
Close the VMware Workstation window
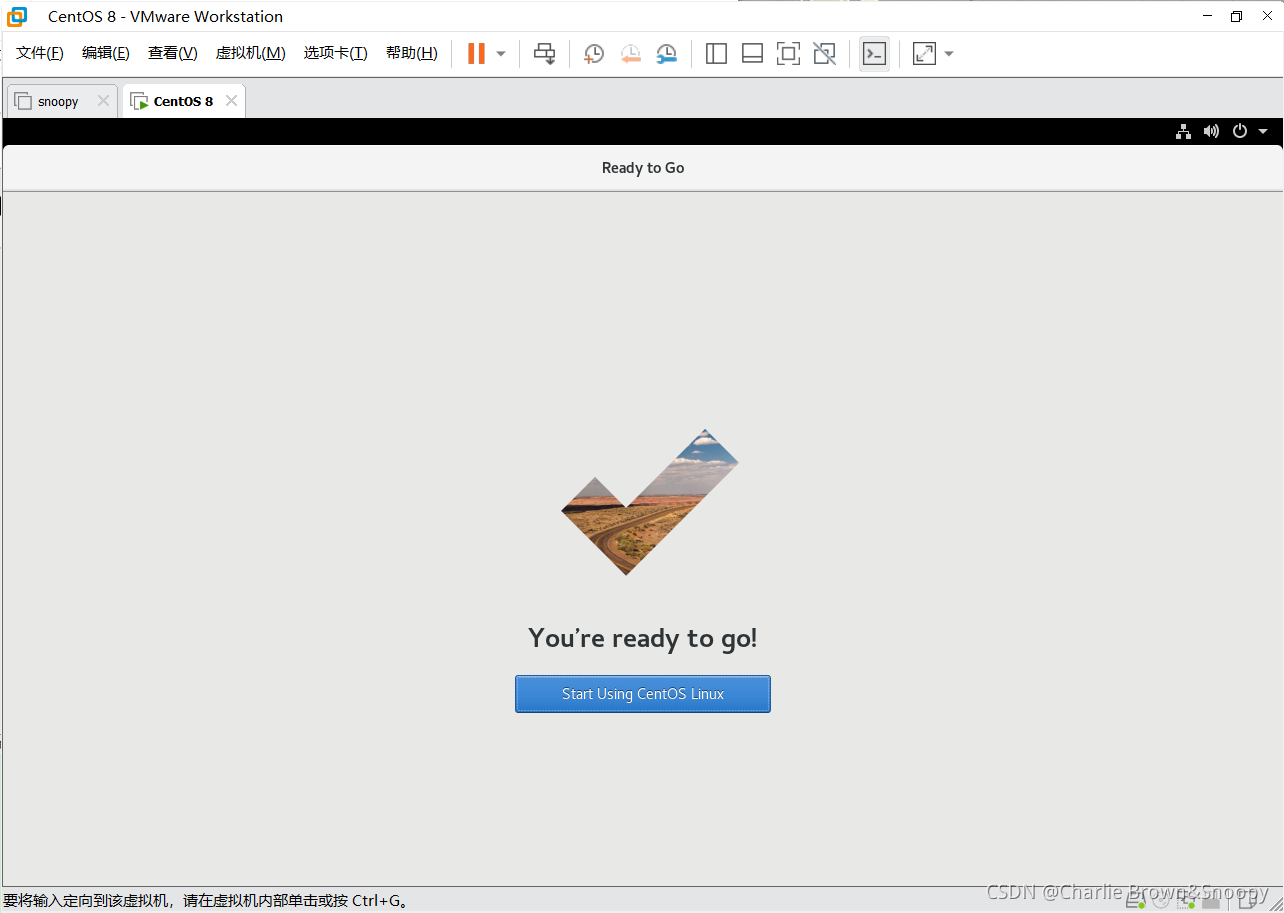1266,16
